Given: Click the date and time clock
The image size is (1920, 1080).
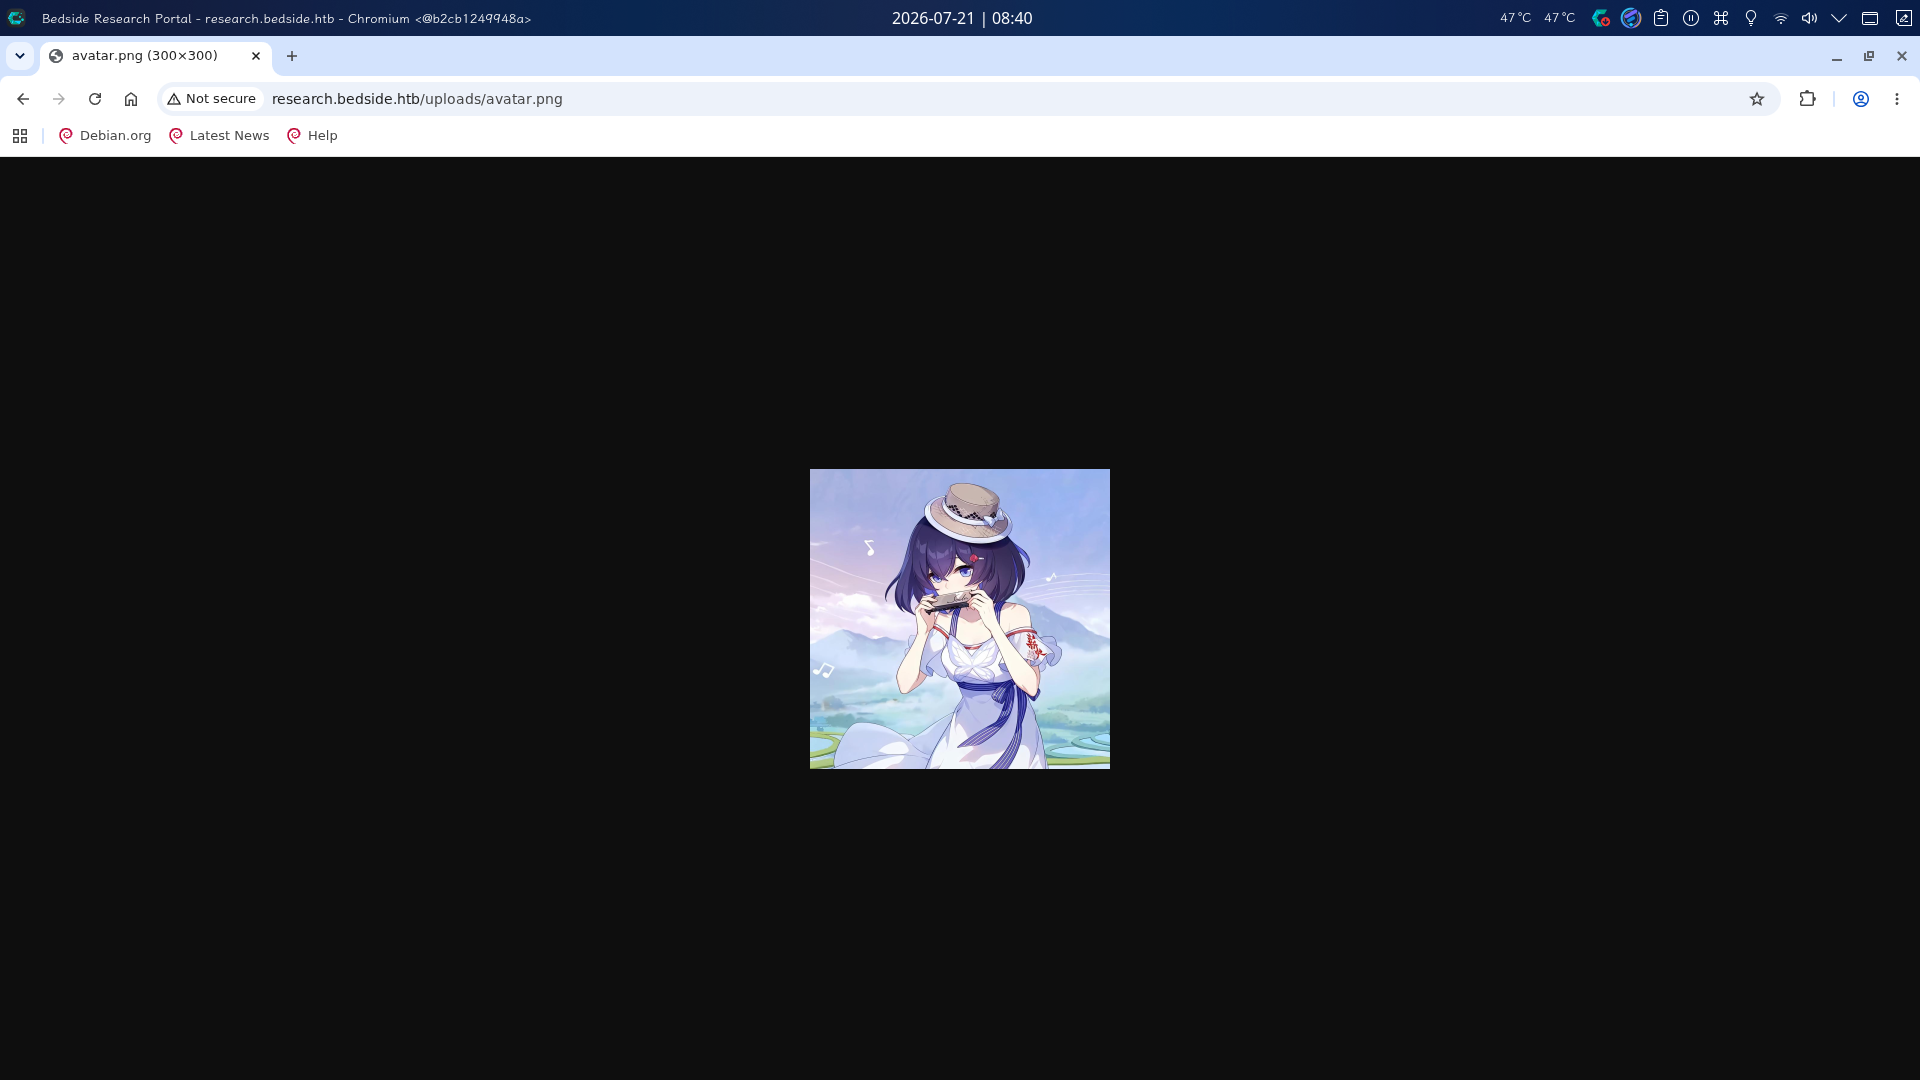Looking at the screenshot, I should point(962,18).
